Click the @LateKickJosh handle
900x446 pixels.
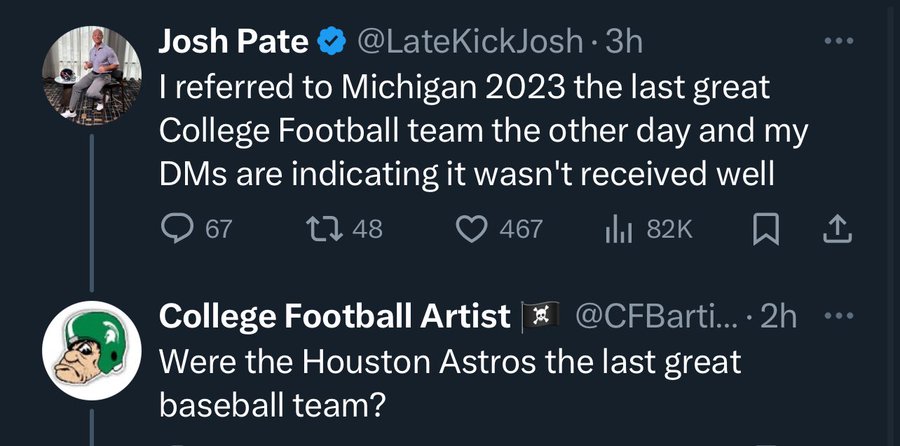[469, 41]
